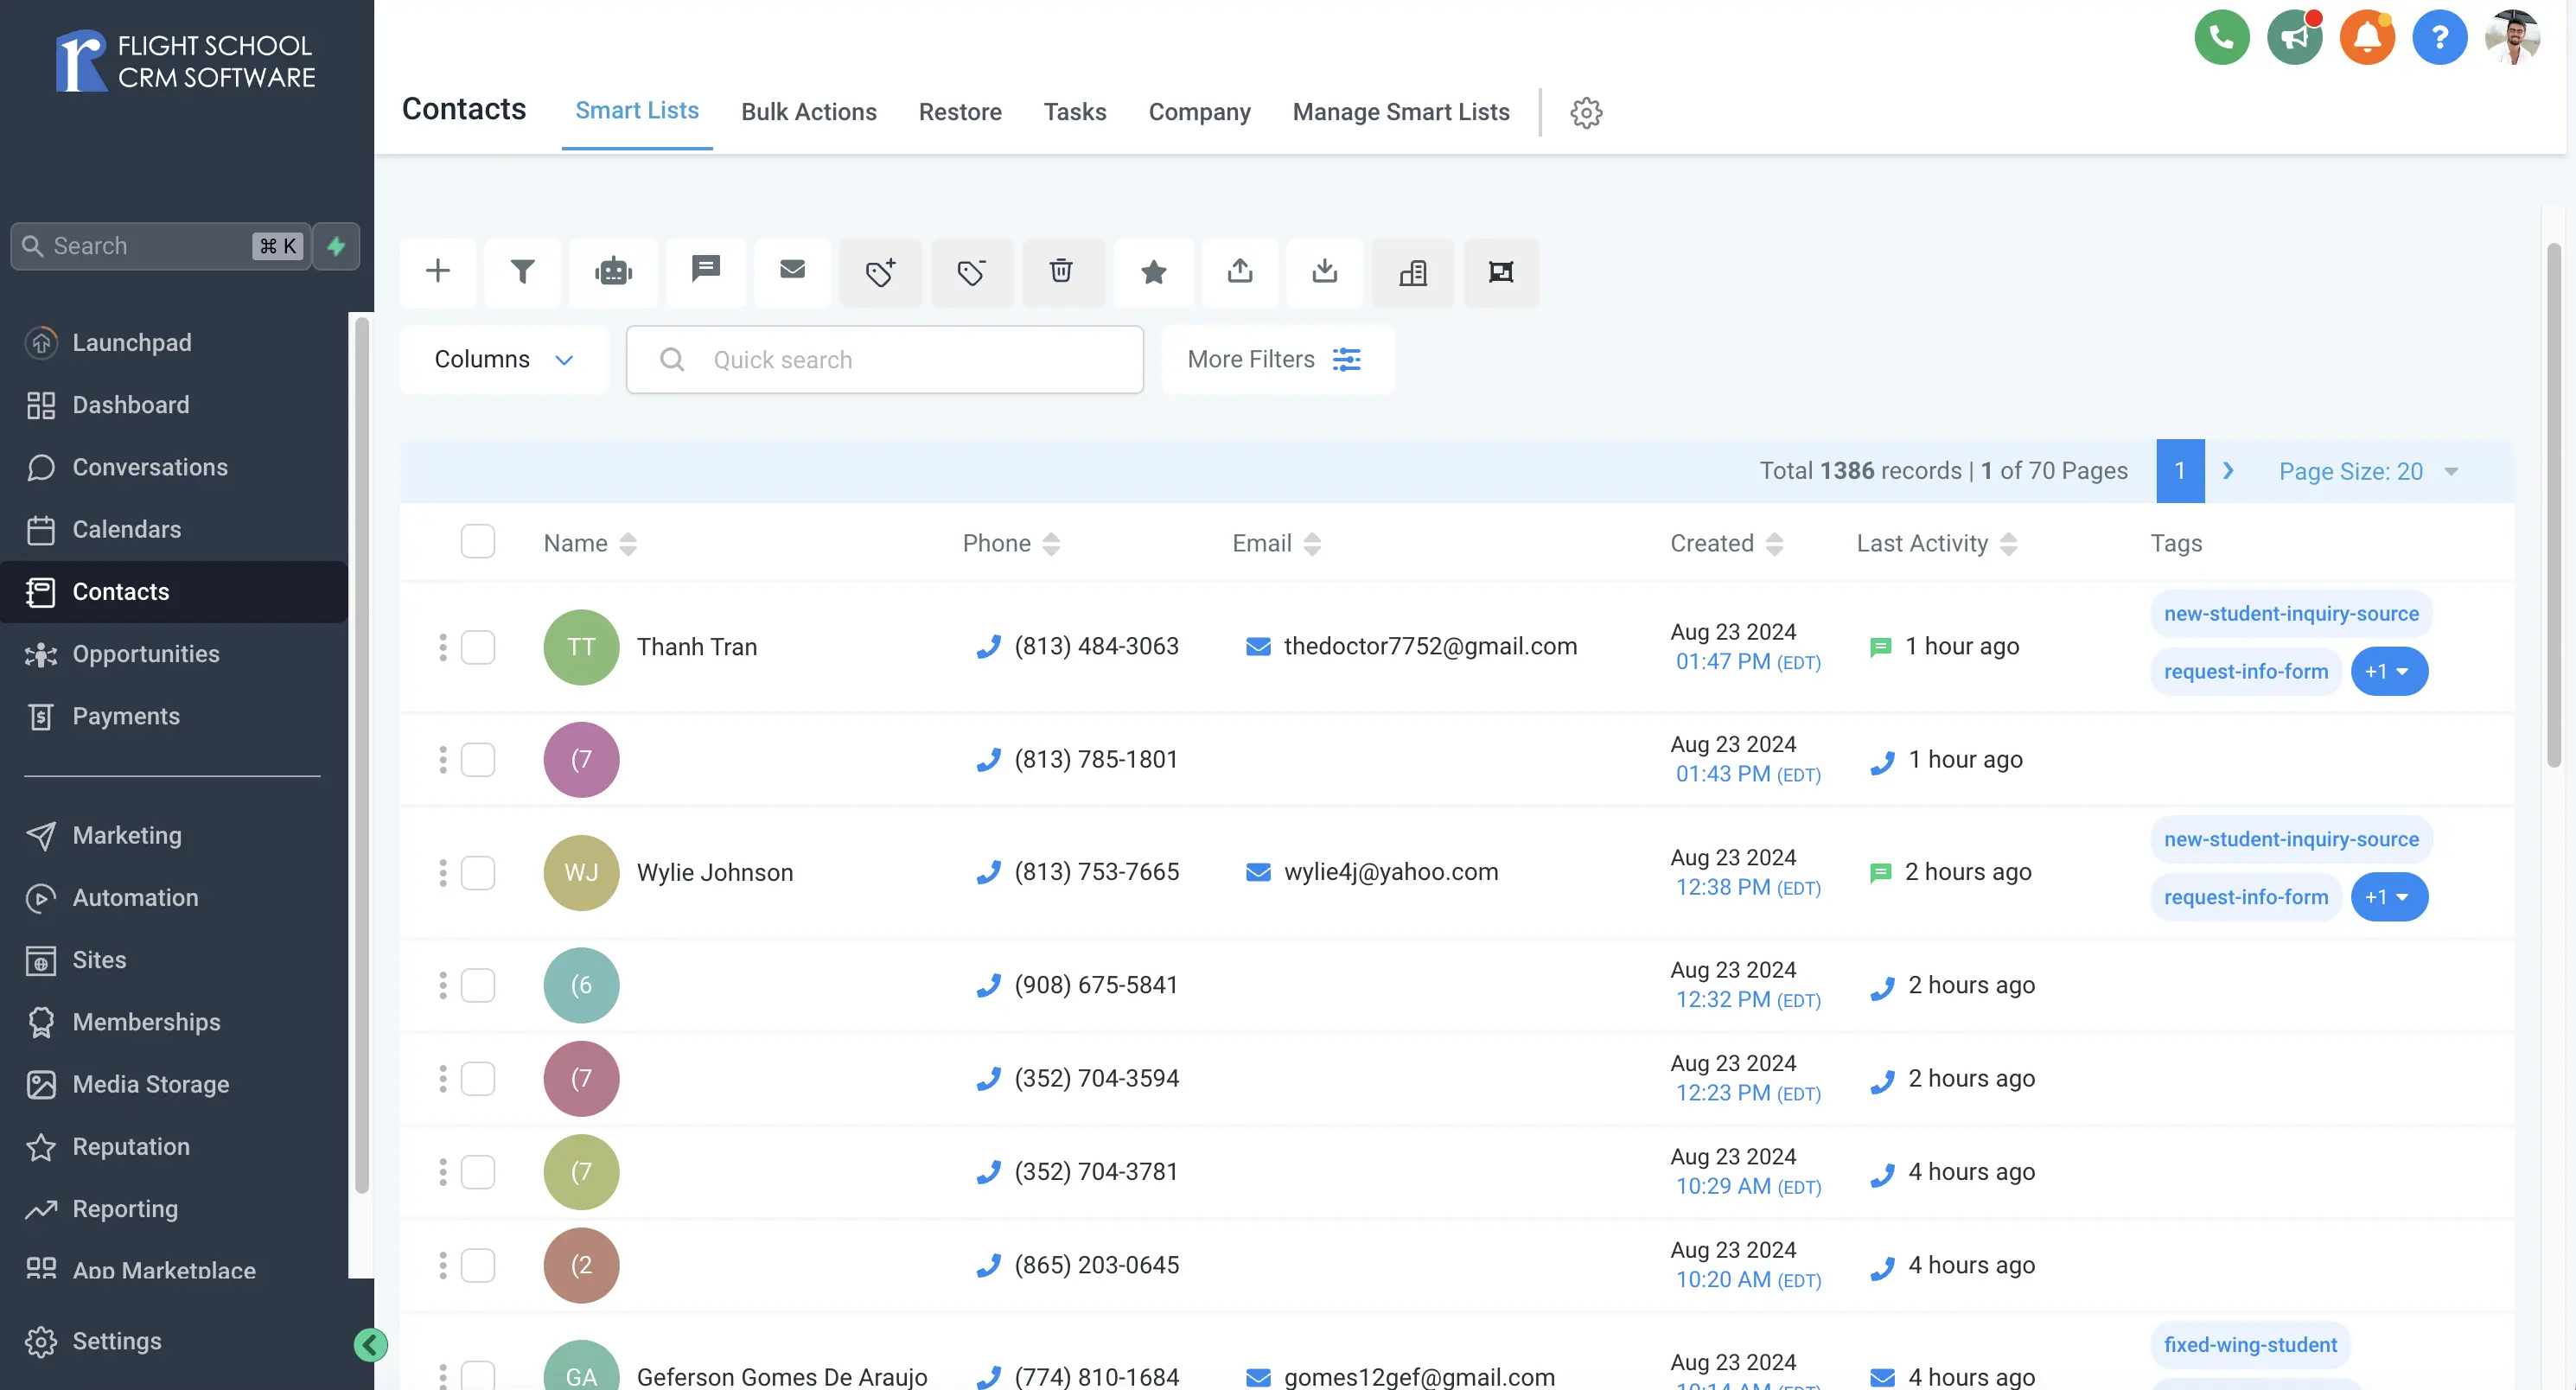This screenshot has height=1390, width=2576.
Task: Click phone icon next to (813) 484-3063
Action: [988, 647]
